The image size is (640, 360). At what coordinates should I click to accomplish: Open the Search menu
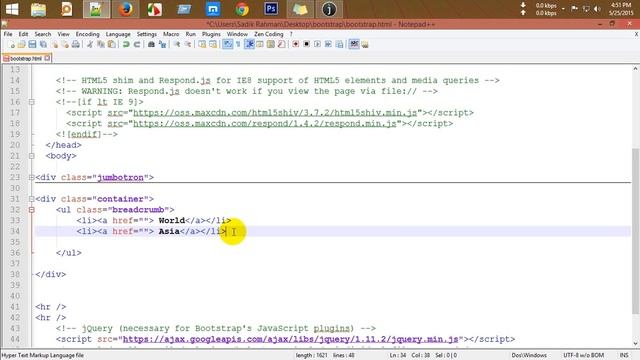(x=42, y=34)
